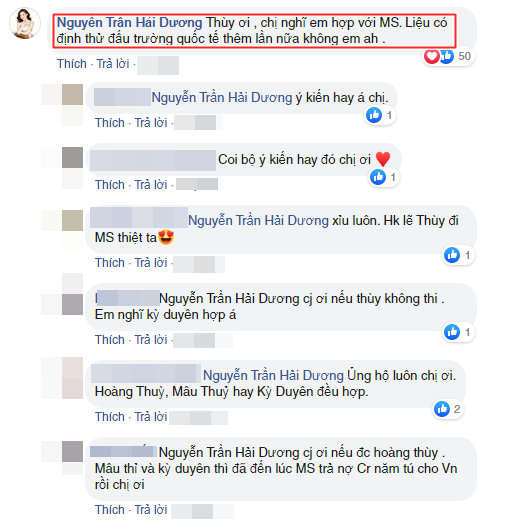Screen dimensions: 506x531
Task: Click the like reaction on 'kỳ duyên hợp á' reply
Action: [x=452, y=332]
